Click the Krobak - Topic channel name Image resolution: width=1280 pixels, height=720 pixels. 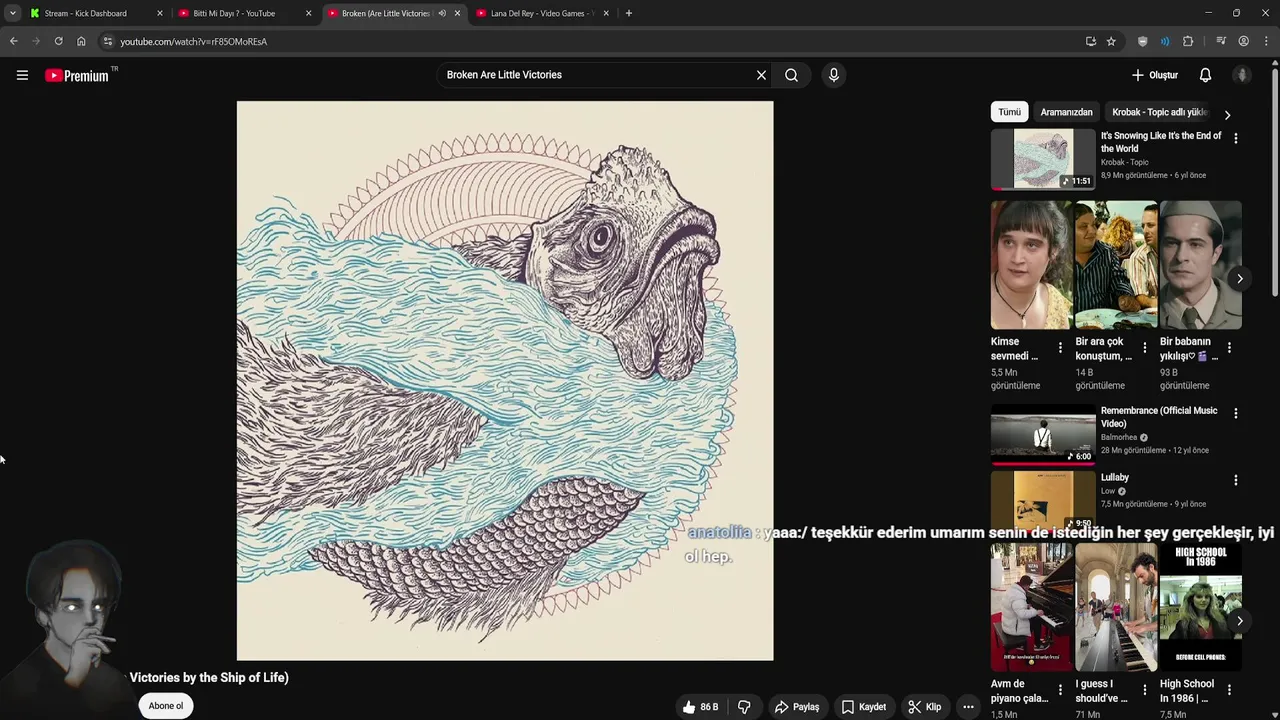pos(1125,162)
